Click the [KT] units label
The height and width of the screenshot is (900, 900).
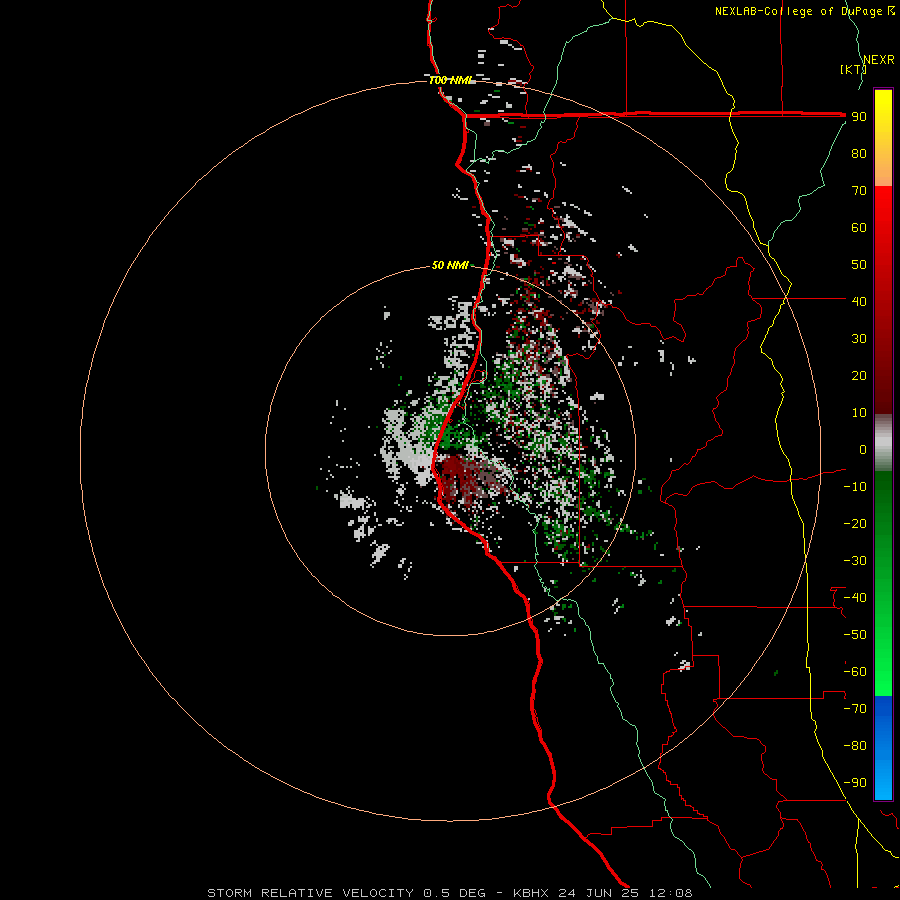point(854,69)
